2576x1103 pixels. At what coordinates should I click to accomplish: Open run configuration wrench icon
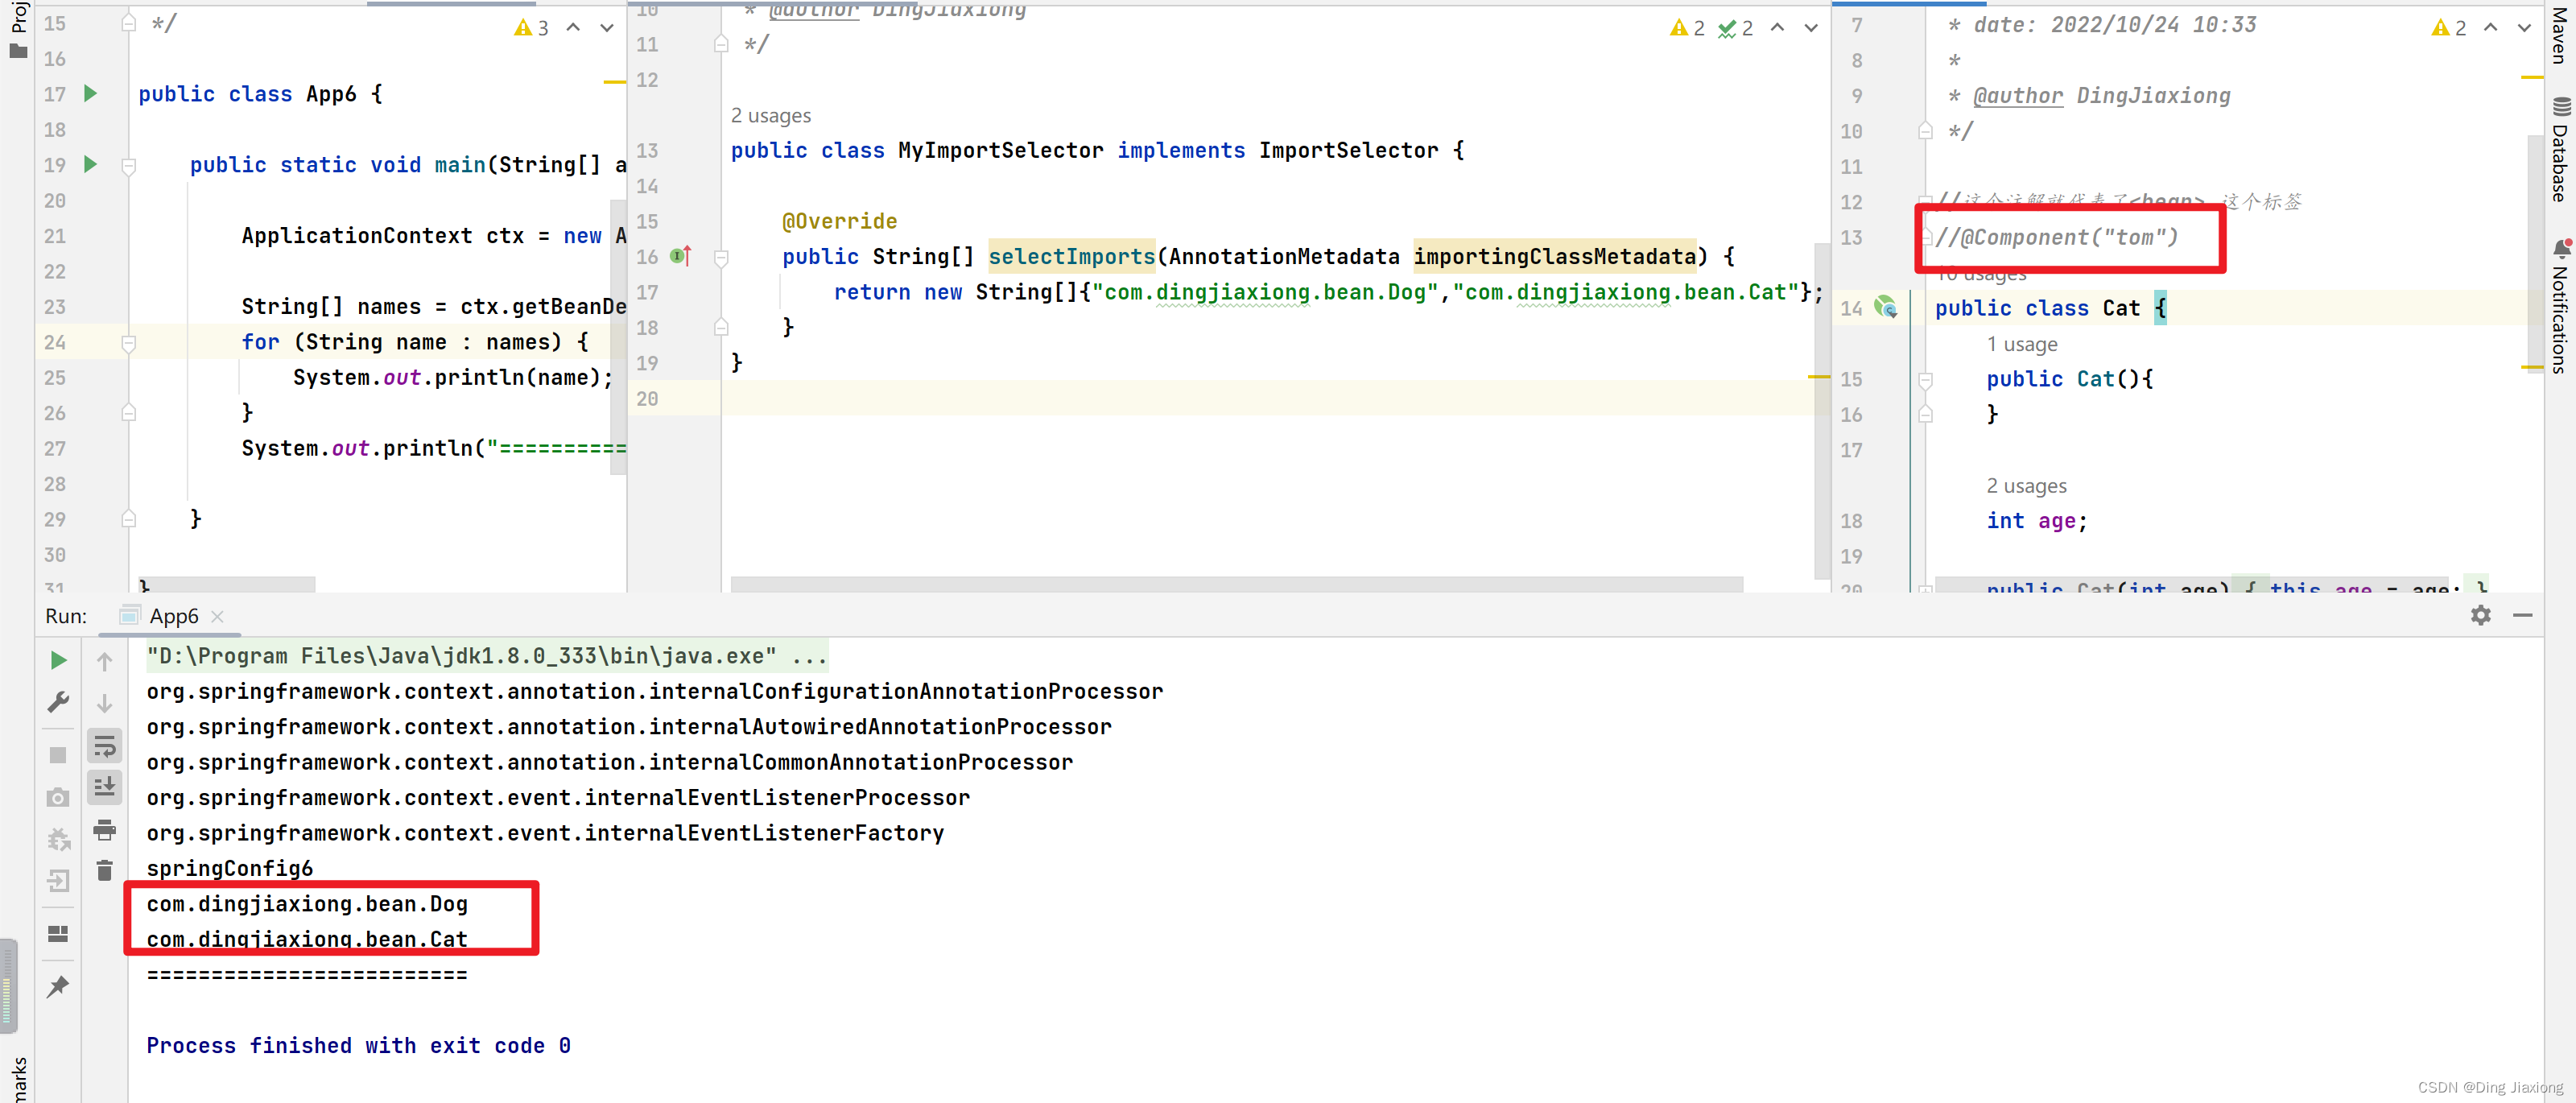[58, 703]
